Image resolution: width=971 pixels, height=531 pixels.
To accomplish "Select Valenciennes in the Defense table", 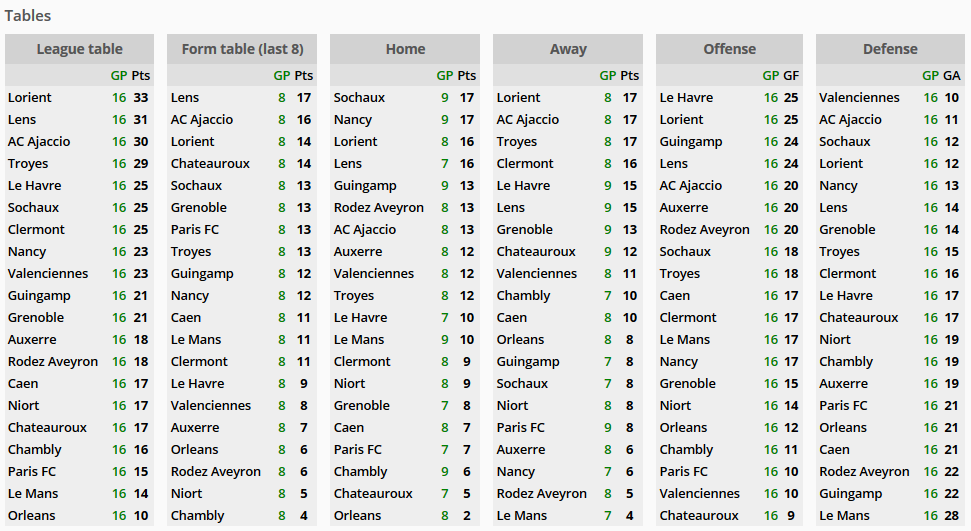I will click(x=859, y=98).
